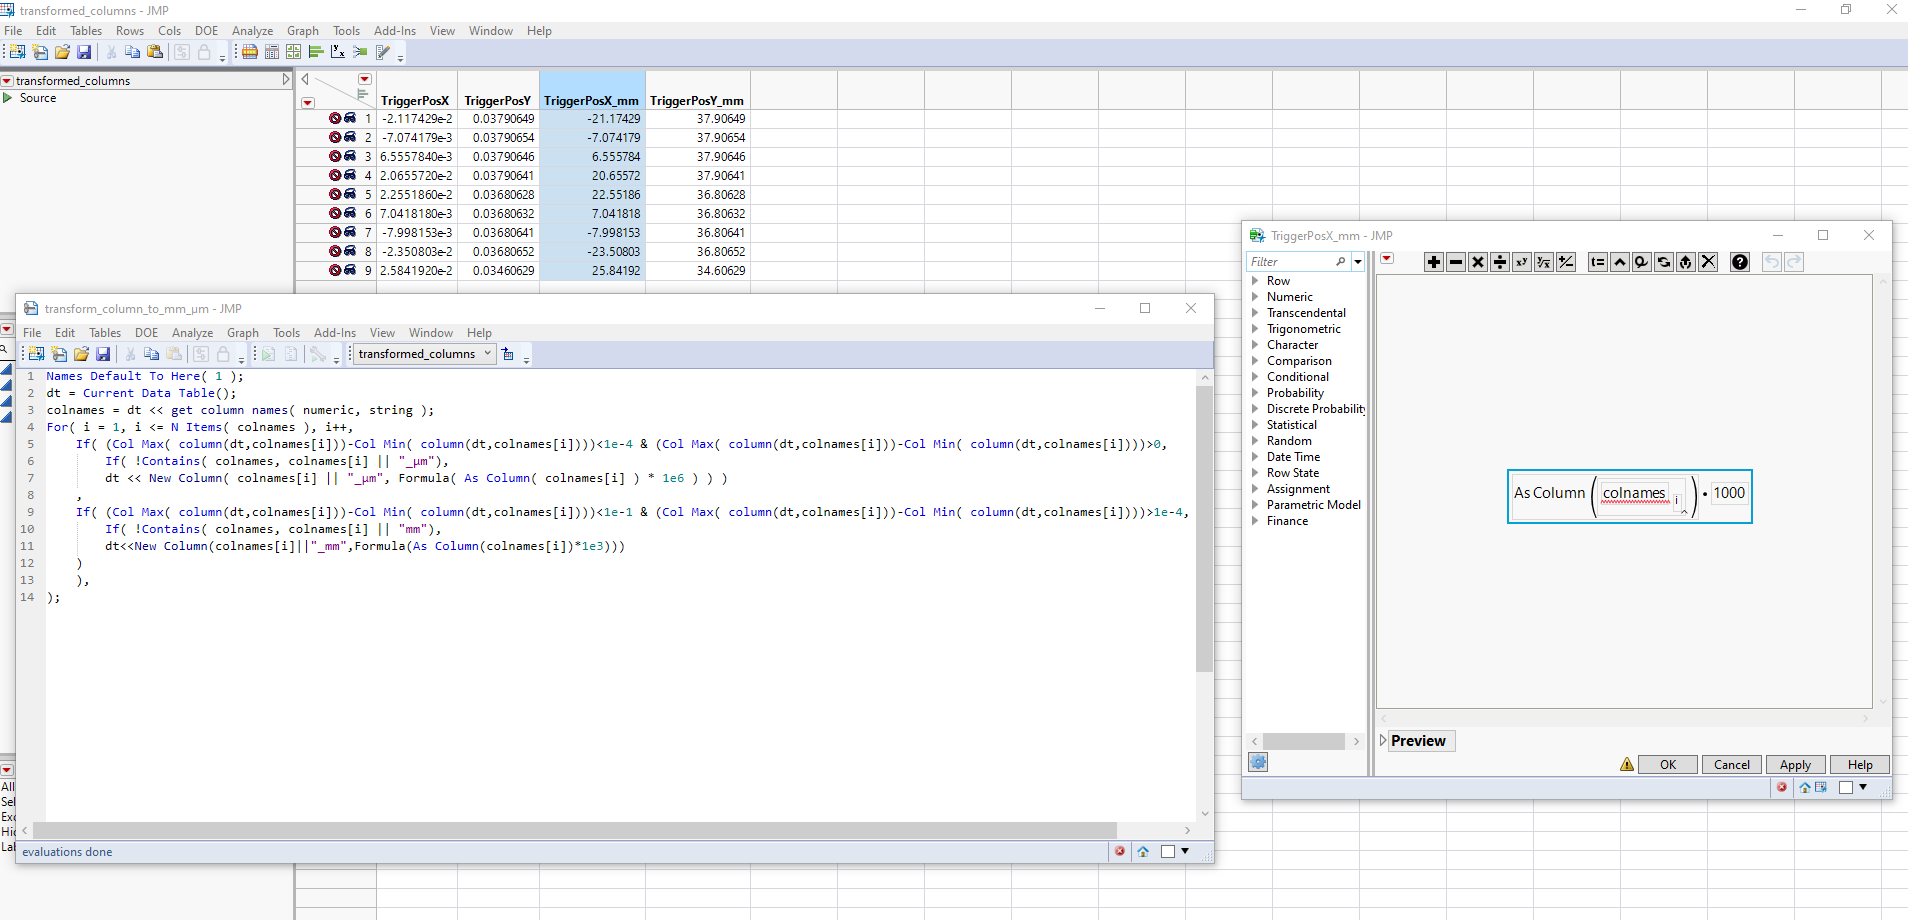Expand the Preview section in the formula editor
The height and width of the screenshot is (920, 1908).
point(1382,740)
